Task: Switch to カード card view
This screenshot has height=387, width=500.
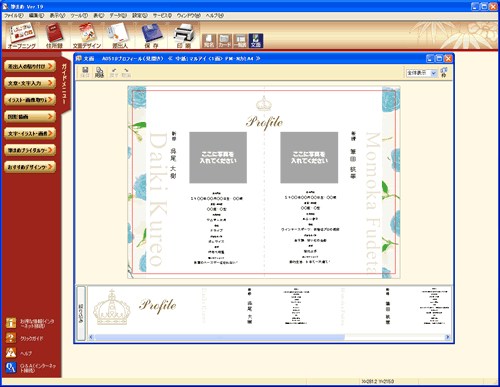Action: [x=224, y=41]
